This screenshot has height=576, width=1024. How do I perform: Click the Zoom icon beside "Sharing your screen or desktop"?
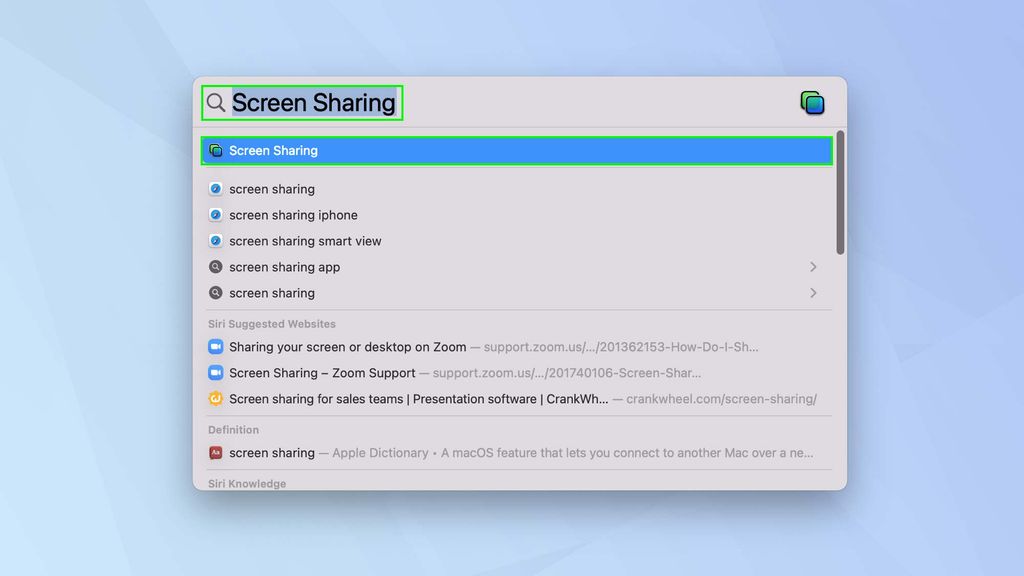pyautogui.click(x=218, y=346)
